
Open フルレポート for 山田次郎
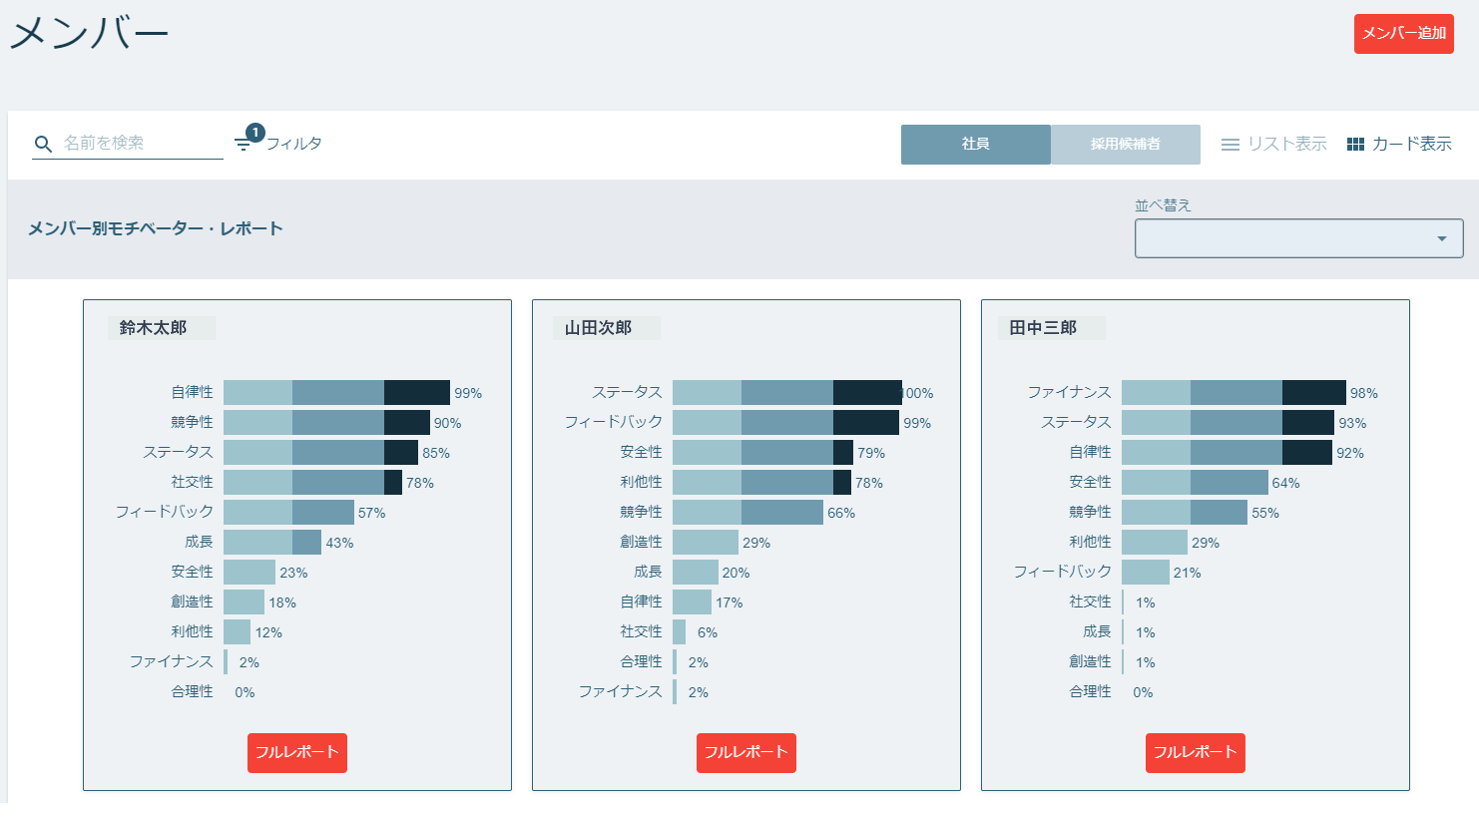746,752
